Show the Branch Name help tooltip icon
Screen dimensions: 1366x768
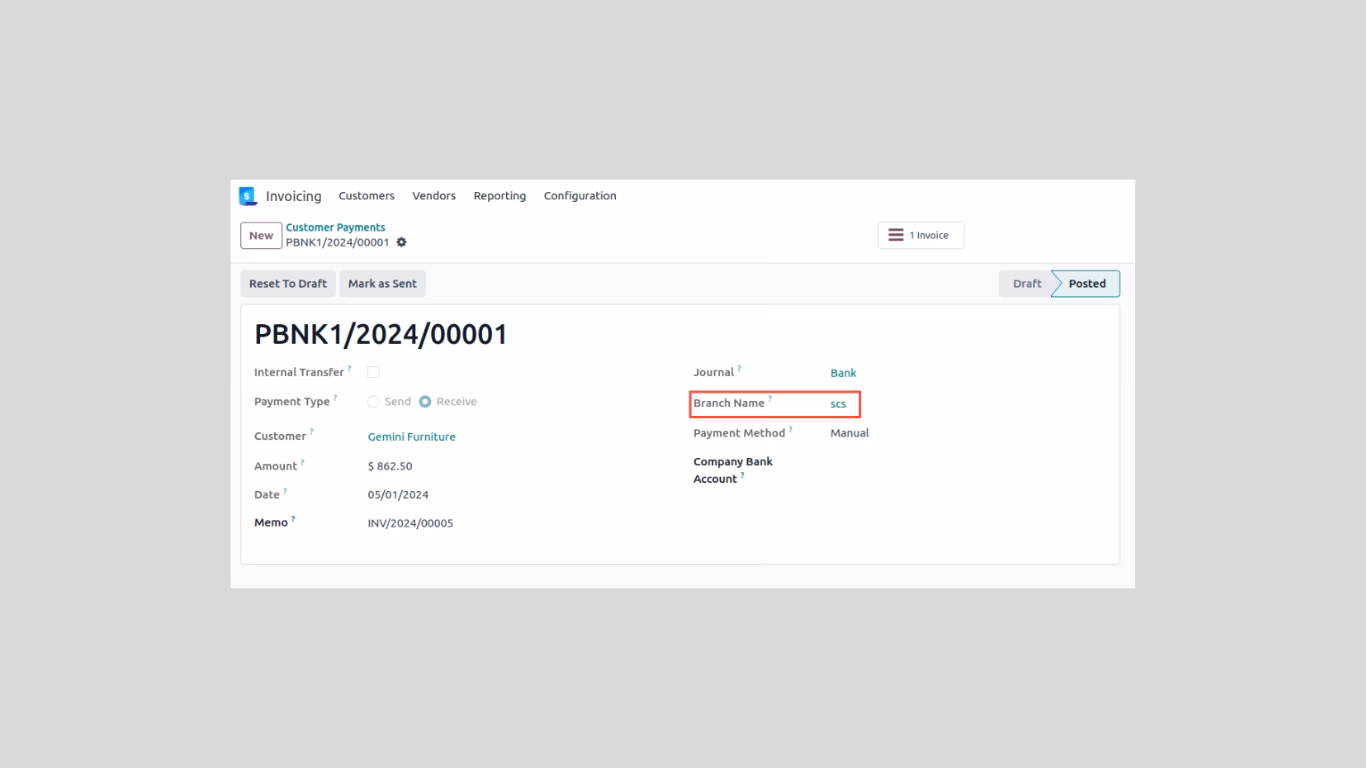[770, 399]
